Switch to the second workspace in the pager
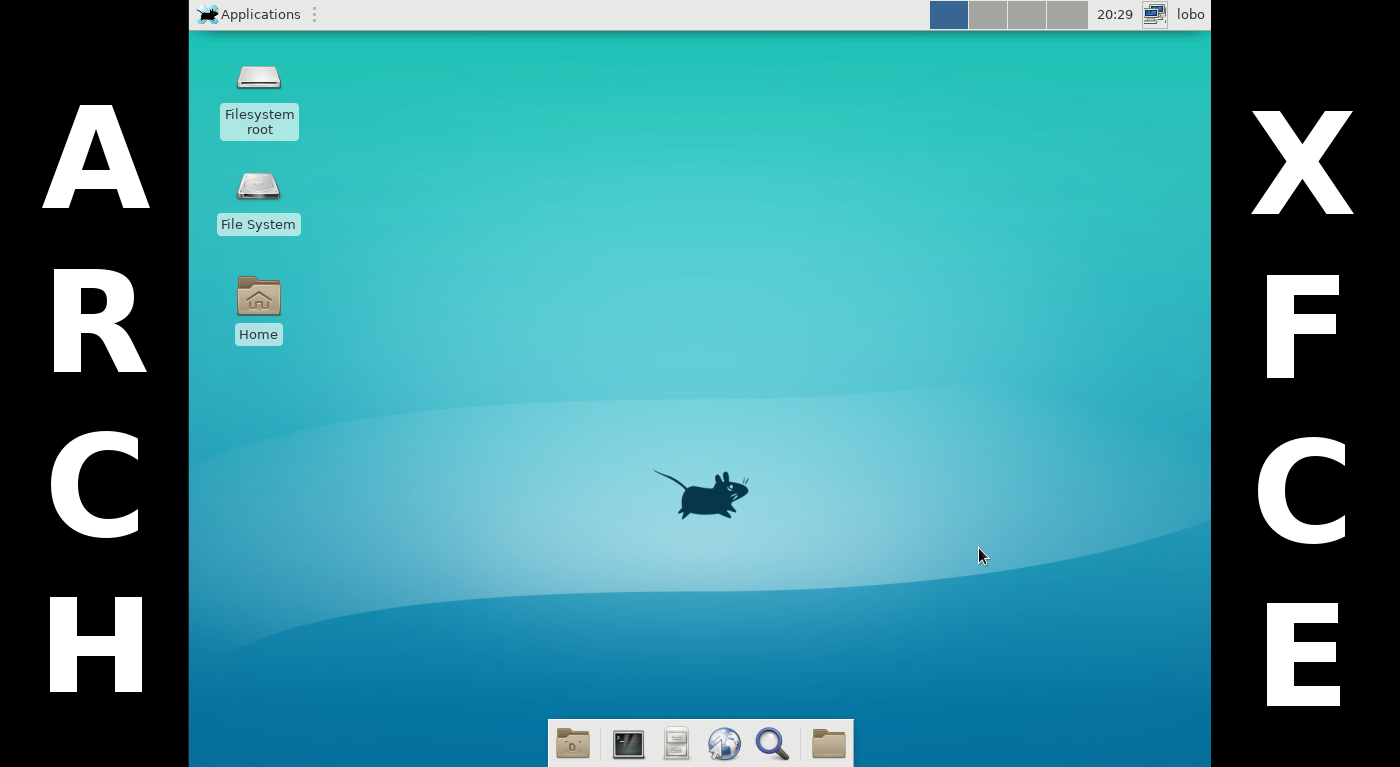 pos(988,15)
